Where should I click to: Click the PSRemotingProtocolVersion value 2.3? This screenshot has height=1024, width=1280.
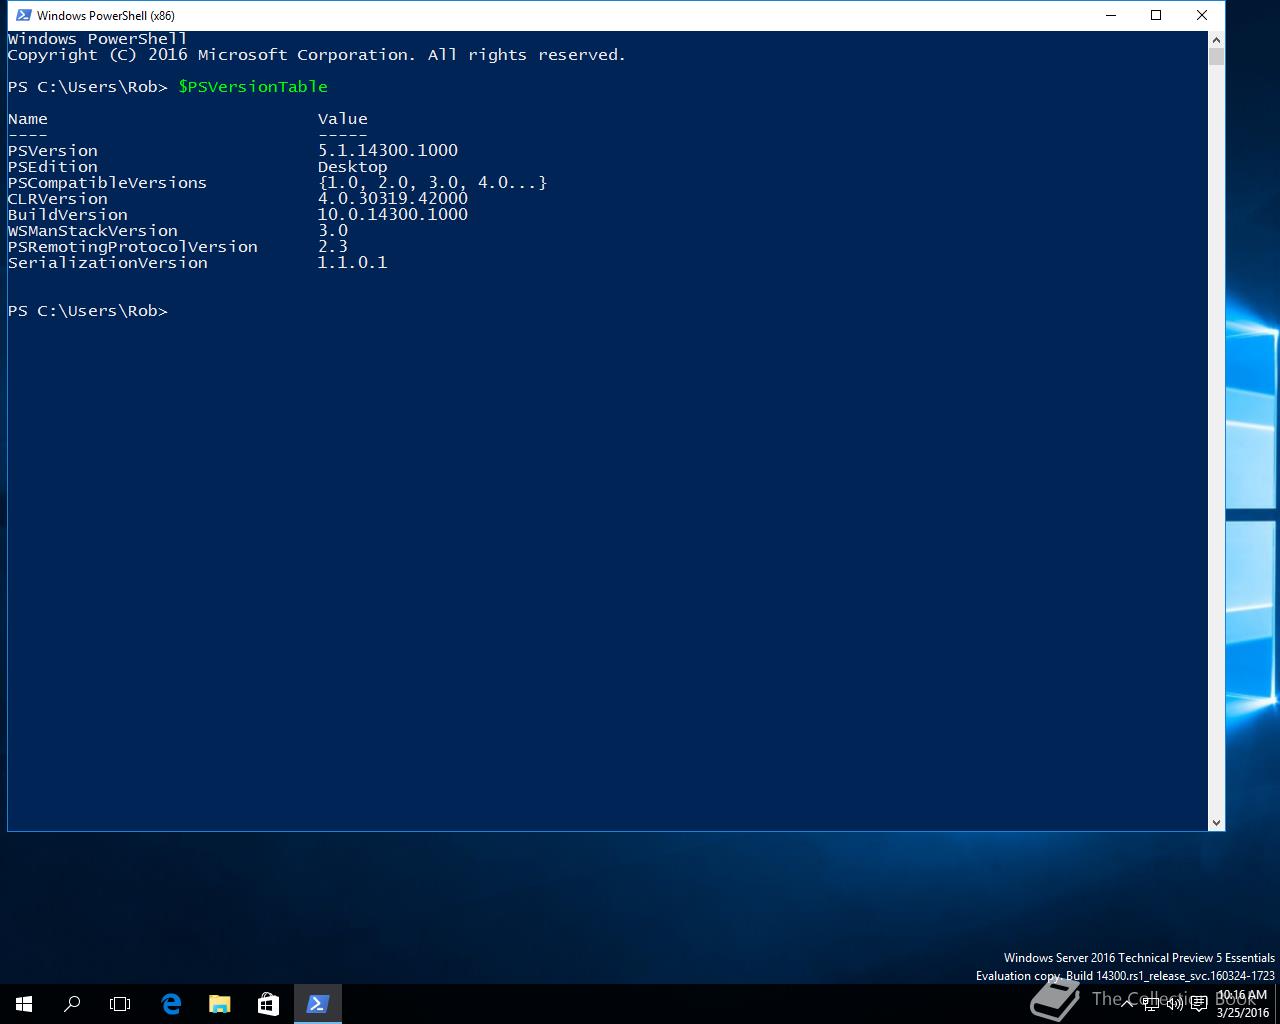(x=333, y=247)
